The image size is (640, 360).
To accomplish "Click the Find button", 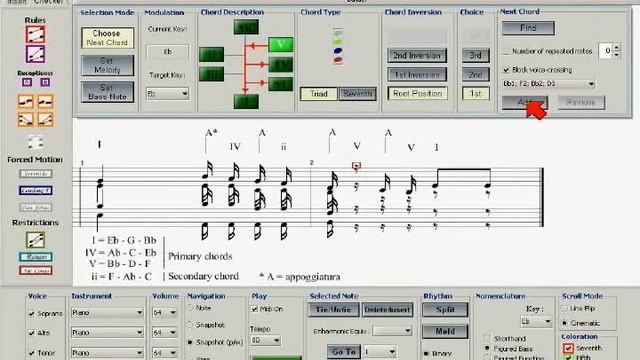I will coord(528,28).
